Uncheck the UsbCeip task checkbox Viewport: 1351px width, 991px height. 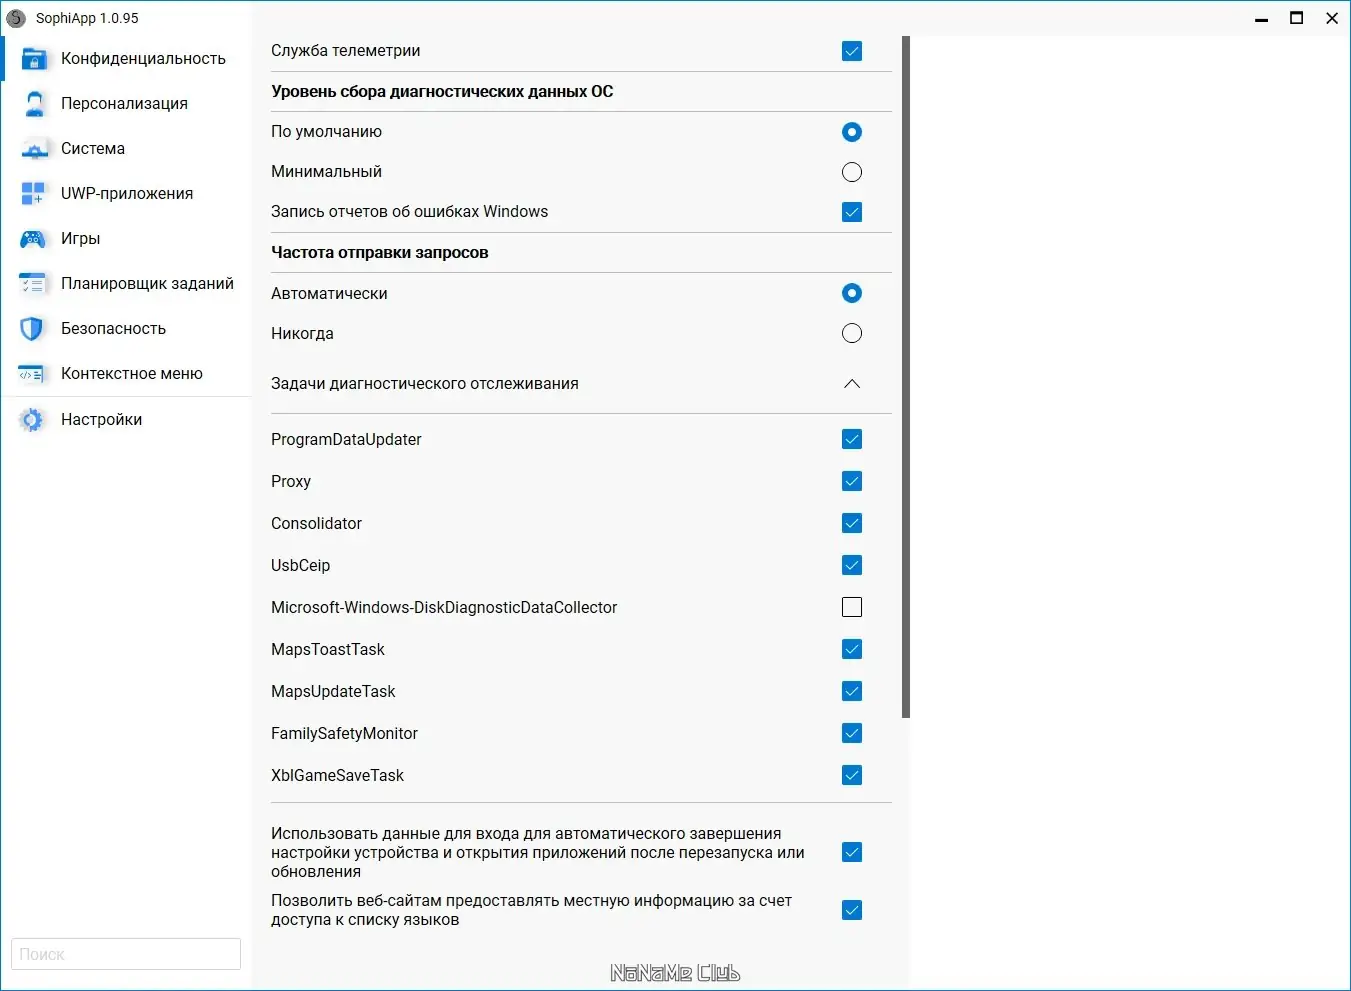(852, 565)
